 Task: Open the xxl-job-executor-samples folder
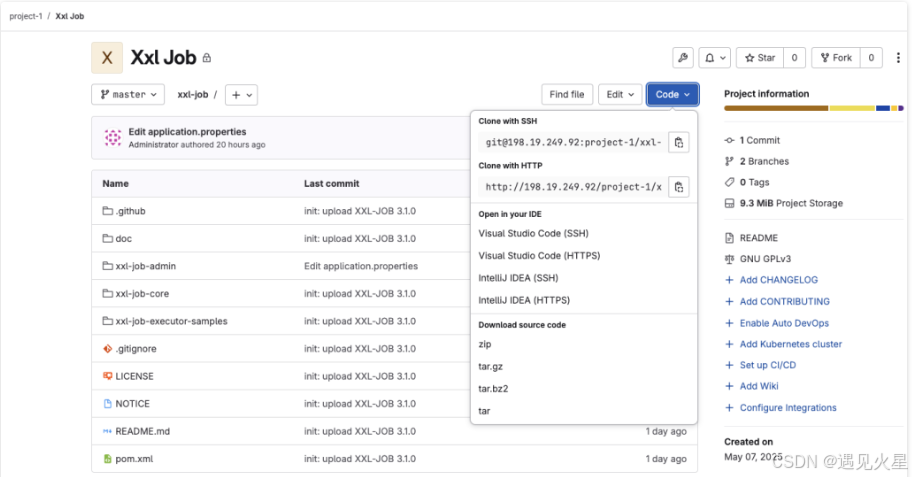[x=171, y=321]
